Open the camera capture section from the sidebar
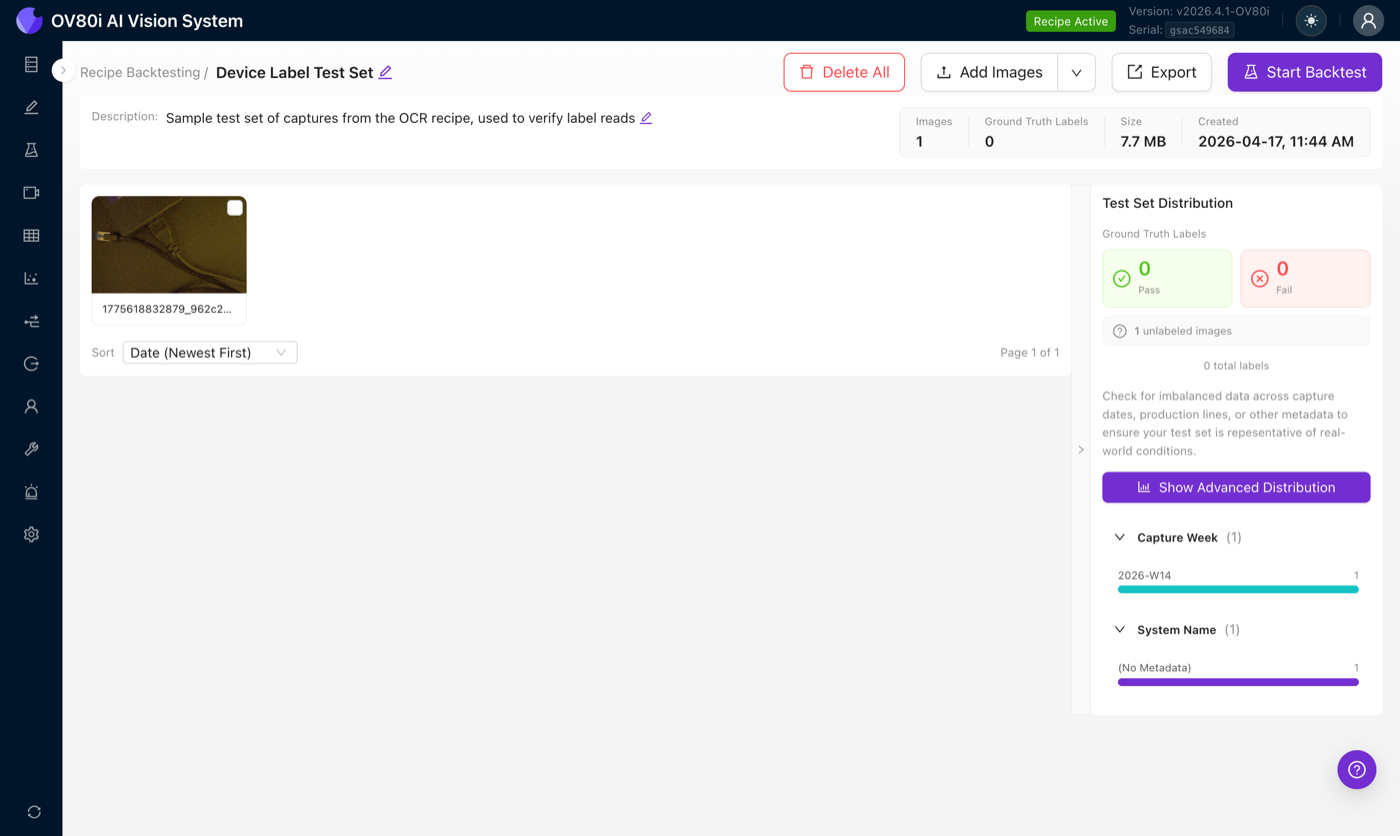Image resolution: width=1400 pixels, height=836 pixels. coord(31,192)
